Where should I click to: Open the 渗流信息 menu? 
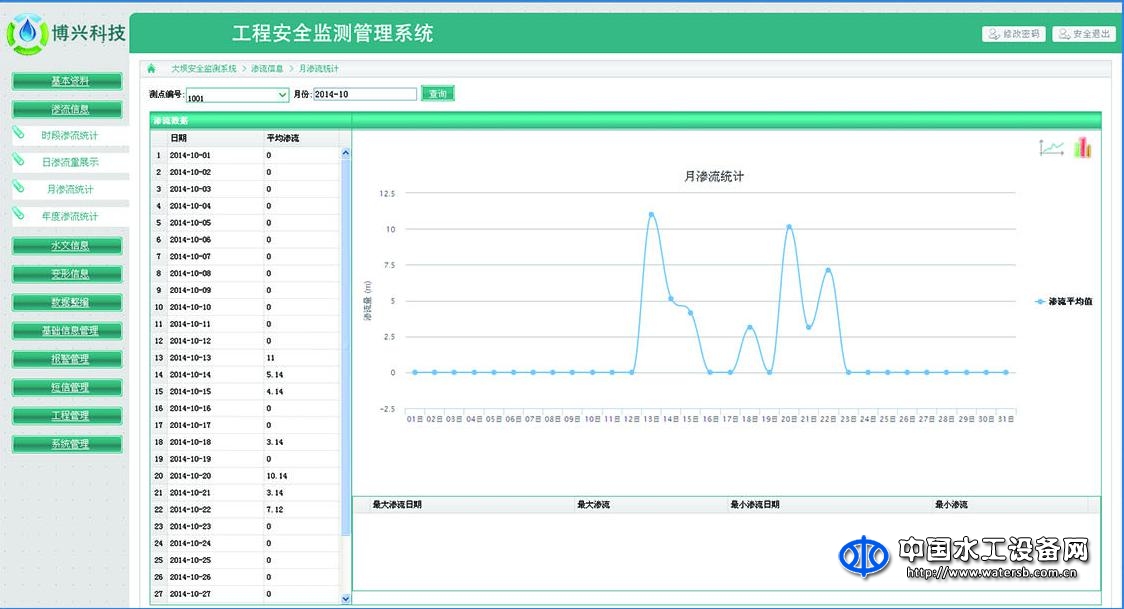pyautogui.click(x=66, y=107)
